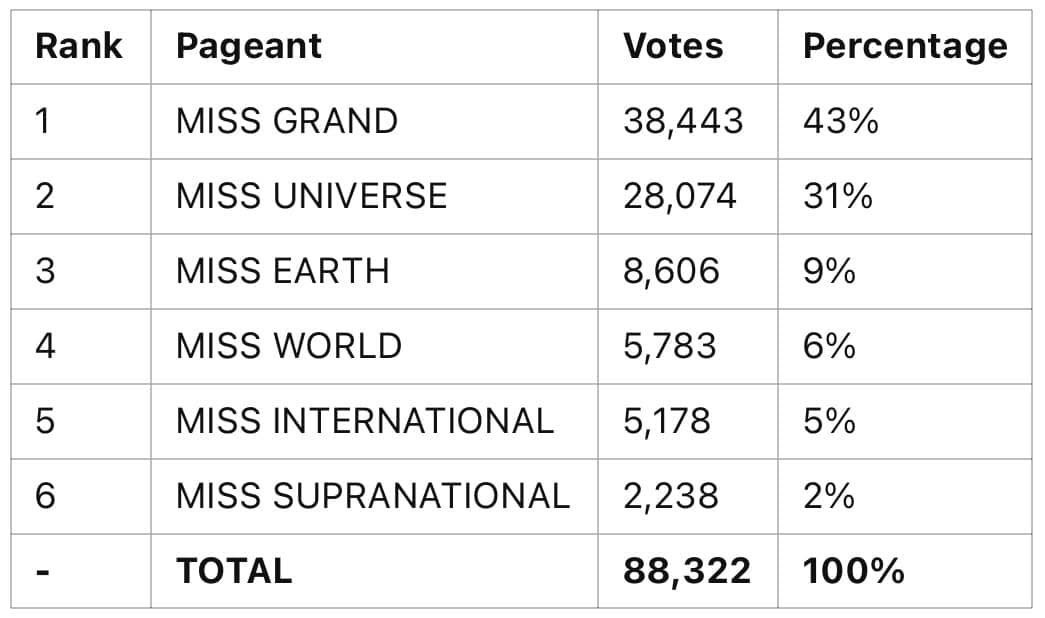Click the 5,783 votes value

tap(669, 346)
